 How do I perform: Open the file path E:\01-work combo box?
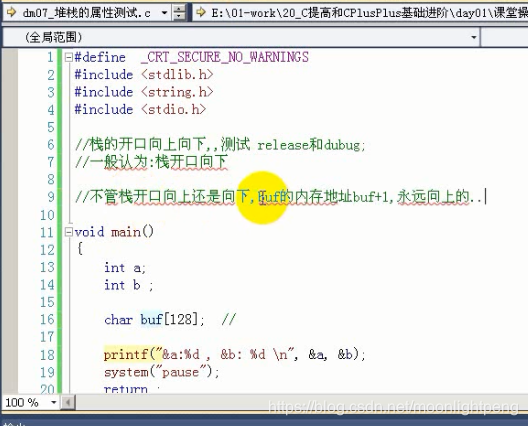(360, 13)
